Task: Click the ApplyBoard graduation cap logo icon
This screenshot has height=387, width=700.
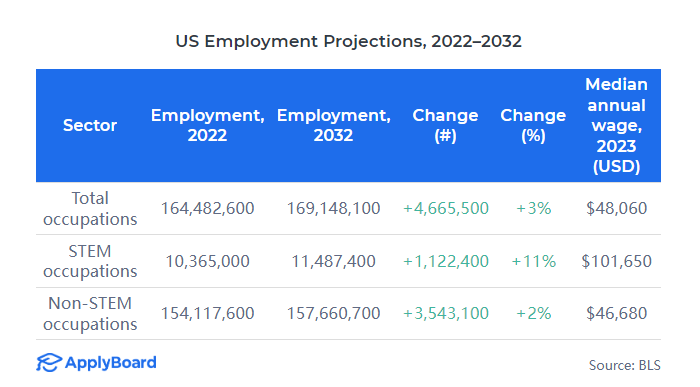Action: 48,362
